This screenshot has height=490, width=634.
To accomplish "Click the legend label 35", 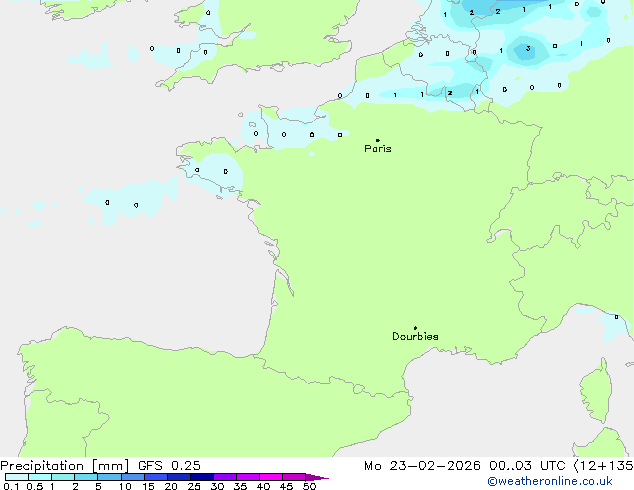I will (240, 486).
